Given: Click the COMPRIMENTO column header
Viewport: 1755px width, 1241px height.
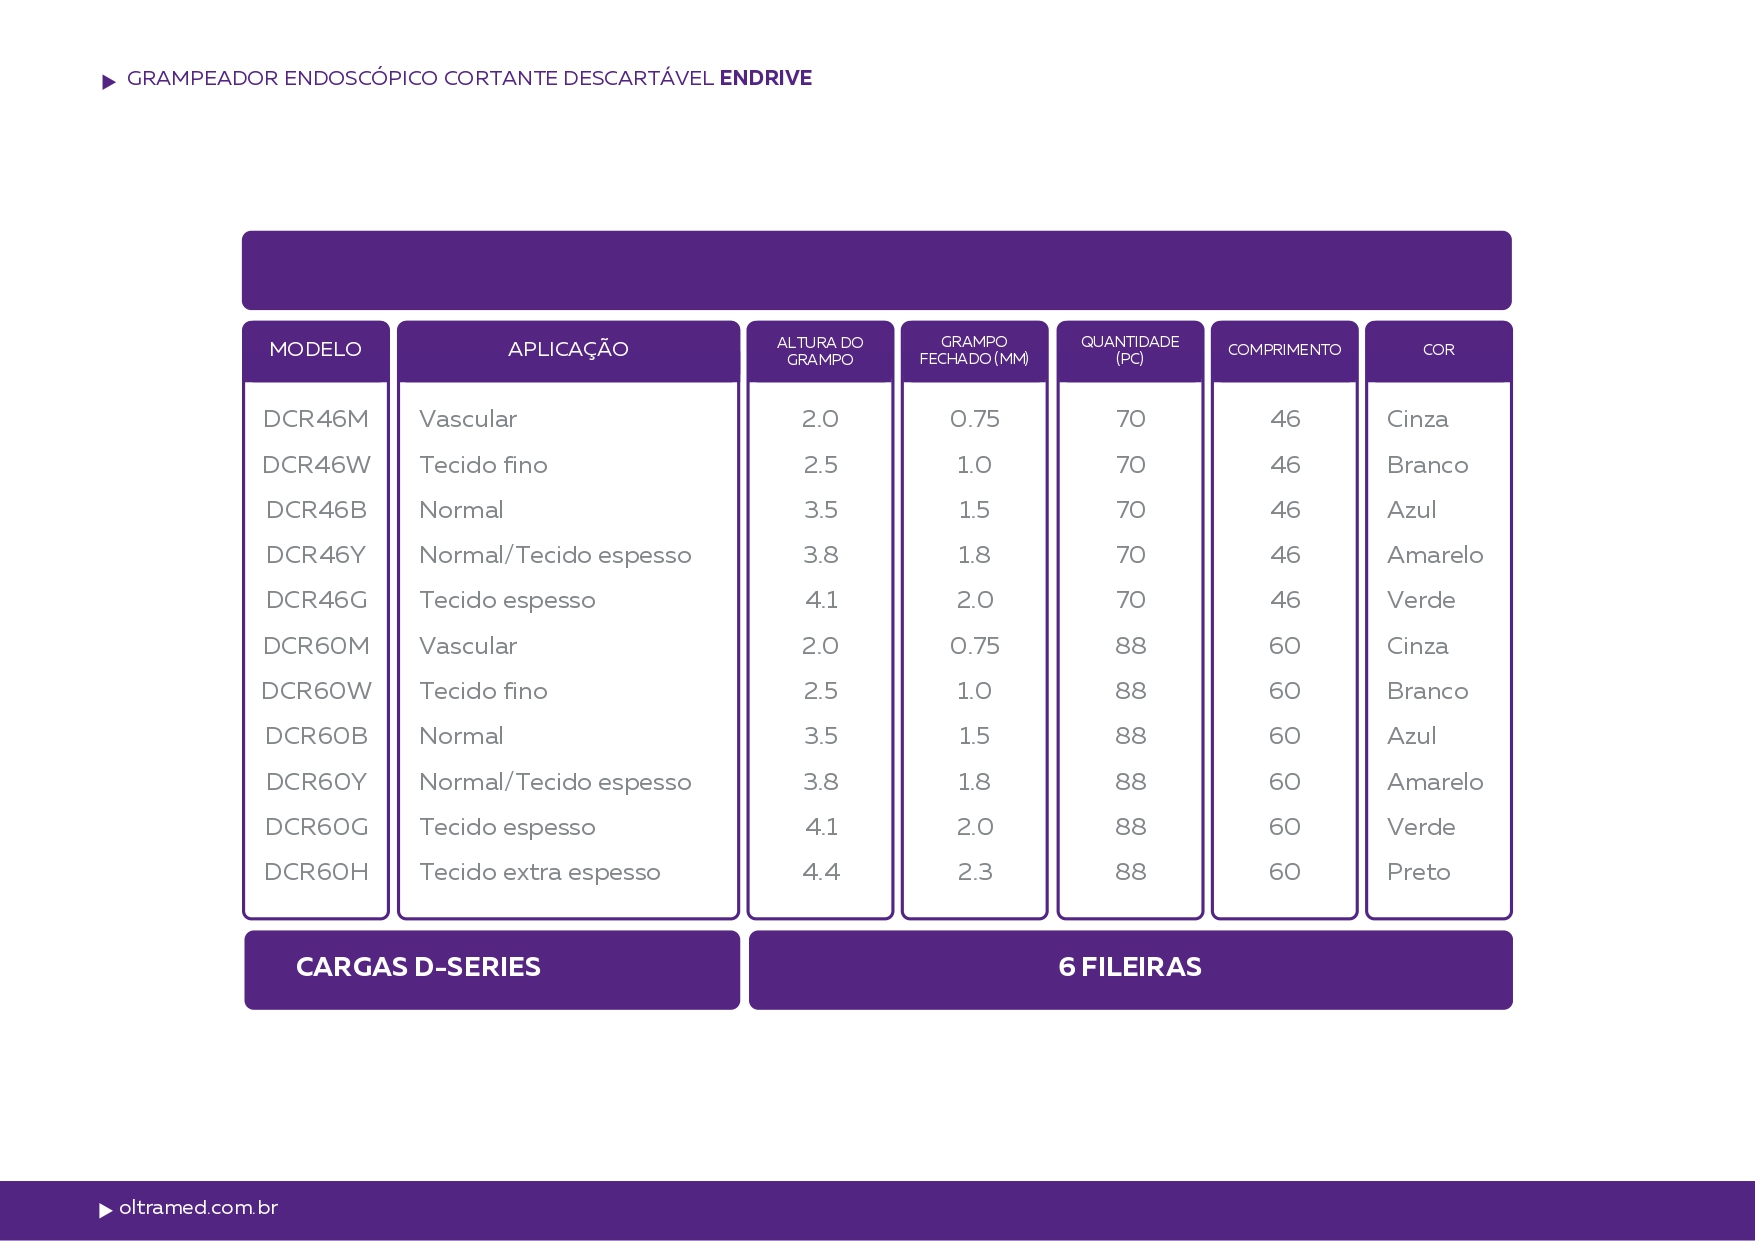Looking at the screenshot, I should tap(1284, 350).
